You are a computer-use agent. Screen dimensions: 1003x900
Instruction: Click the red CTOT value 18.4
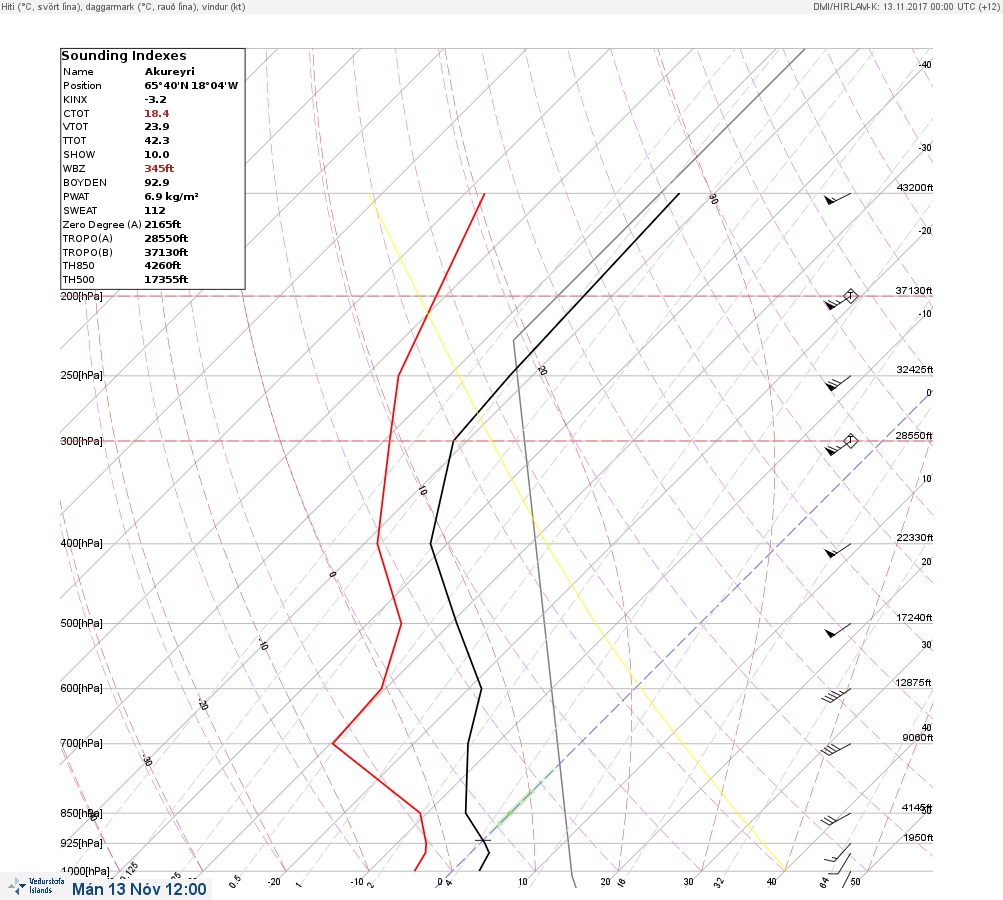157,114
